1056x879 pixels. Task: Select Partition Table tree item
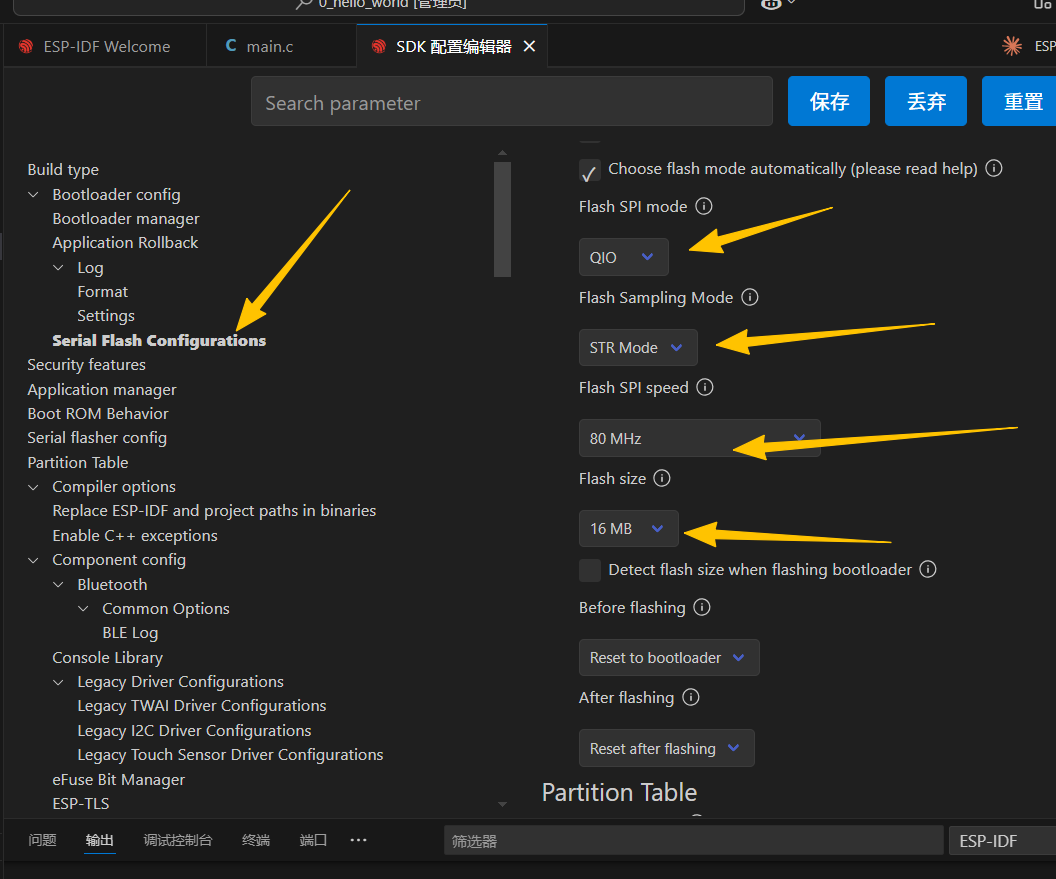(77, 463)
